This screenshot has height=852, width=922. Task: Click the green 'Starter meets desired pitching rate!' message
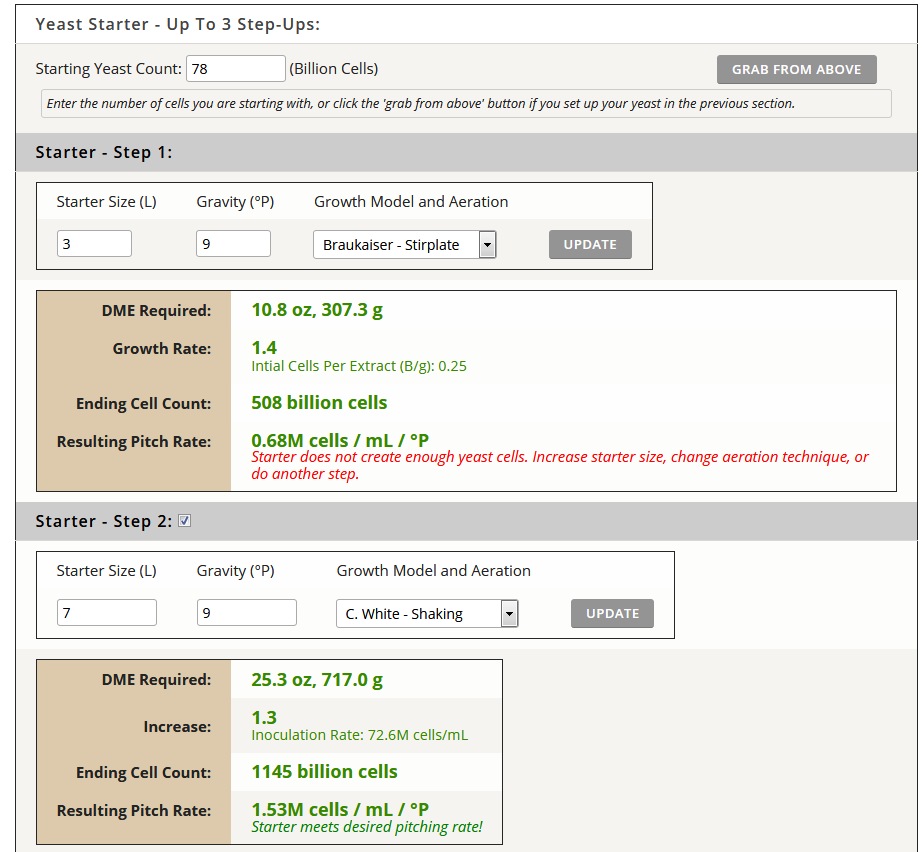coord(367,827)
